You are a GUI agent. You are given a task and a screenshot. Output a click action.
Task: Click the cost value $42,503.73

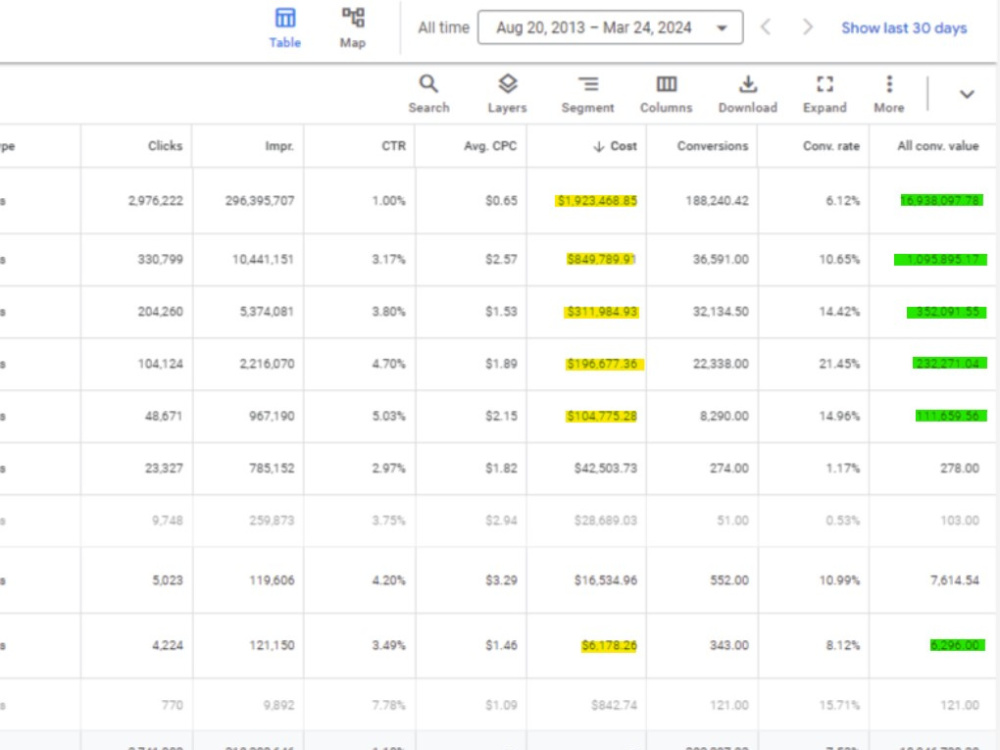click(x=605, y=469)
